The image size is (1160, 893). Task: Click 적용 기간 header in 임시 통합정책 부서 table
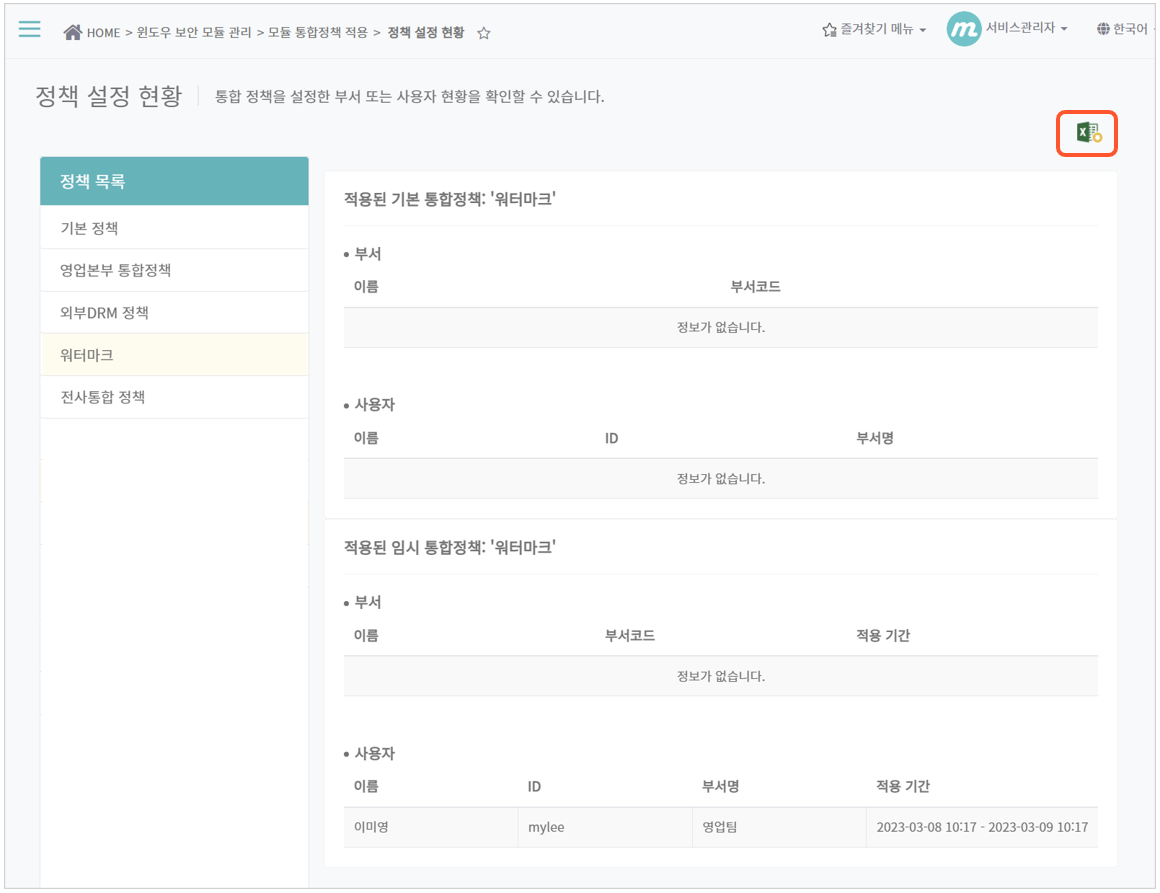(x=883, y=636)
